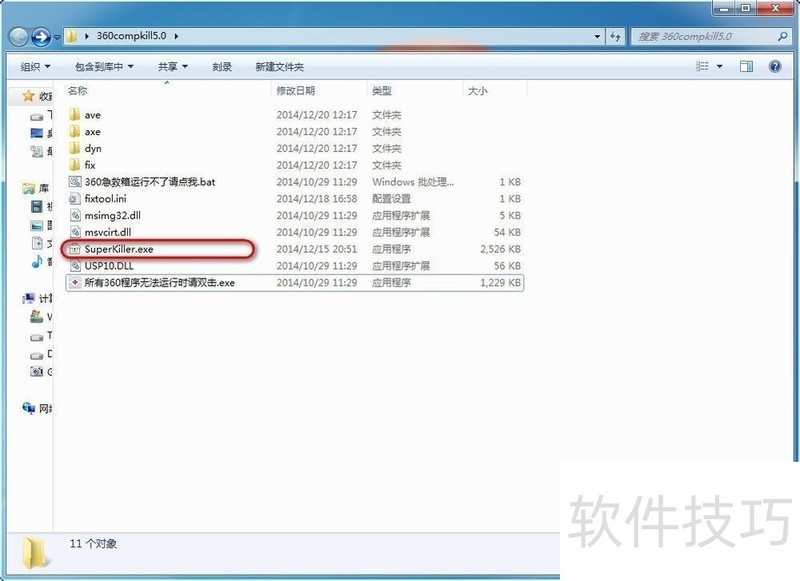Open Libraries (库) in navigation pane
The image size is (800, 581).
(x=36, y=189)
